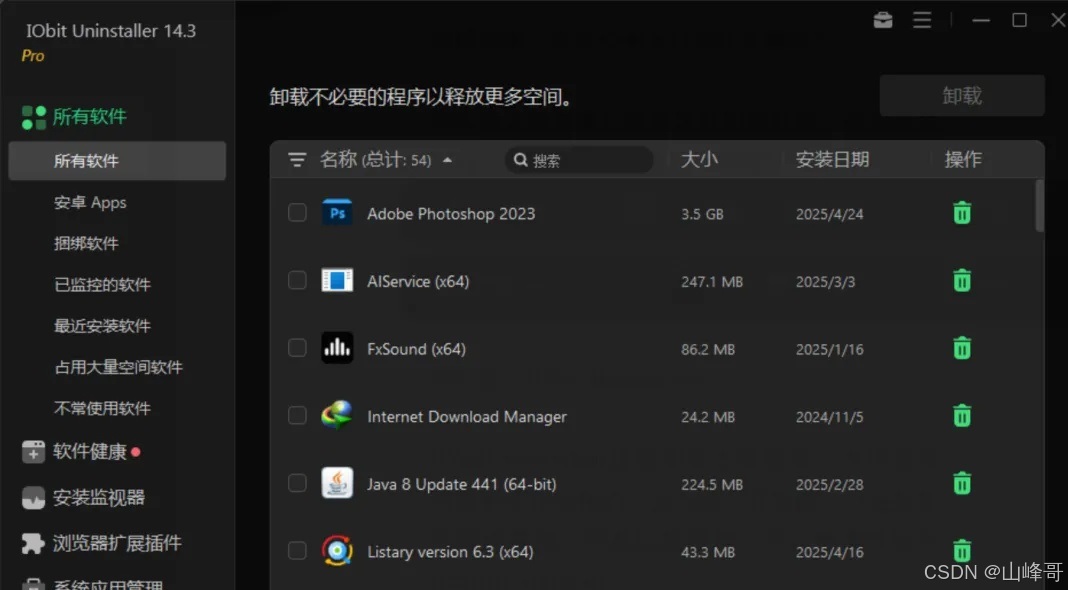This screenshot has height=590, width=1068.
Task: Click the 软件健康 sidebar icon
Action: click(33, 451)
